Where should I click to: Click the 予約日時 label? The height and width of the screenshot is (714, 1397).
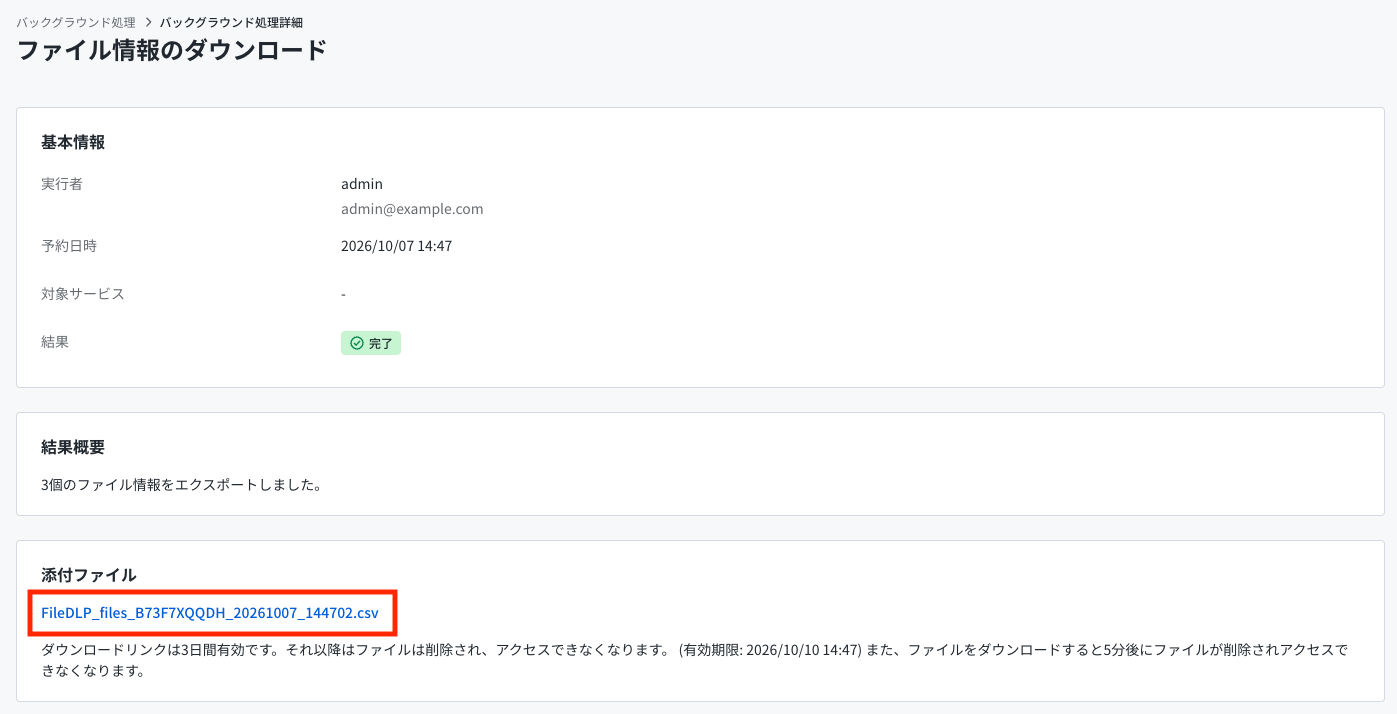(69, 245)
